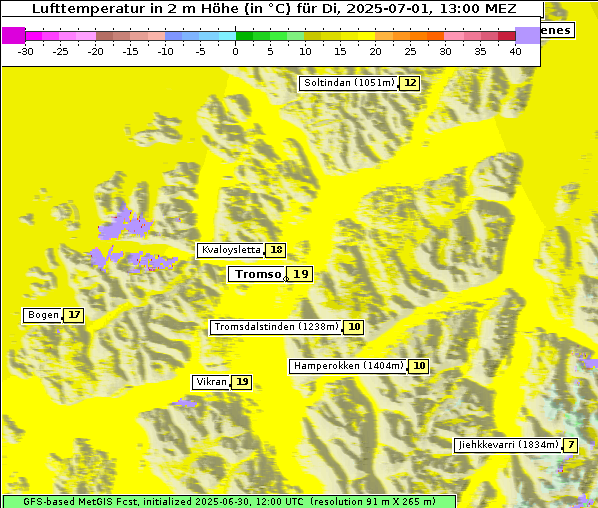598x508 pixels.
Task: Click the GFS-based MetGIS forecast footer
Action: tap(229, 501)
